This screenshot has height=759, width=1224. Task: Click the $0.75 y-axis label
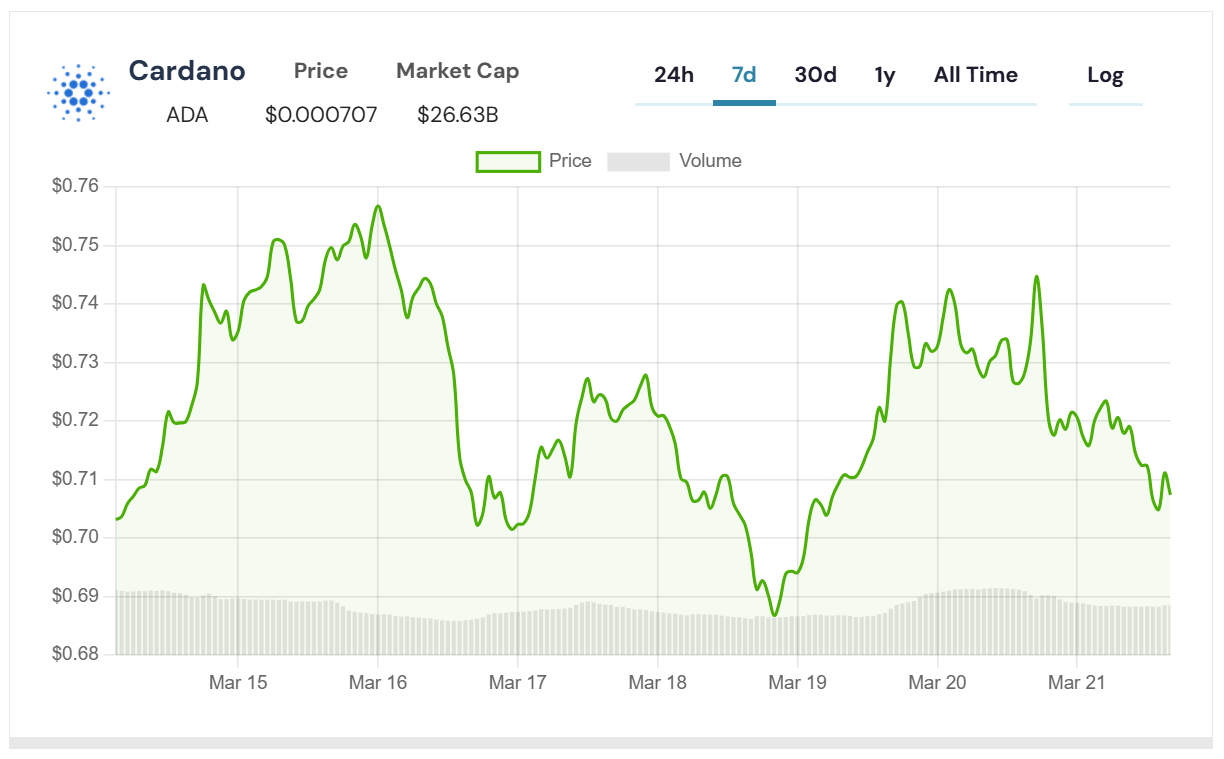pyautogui.click(x=76, y=245)
